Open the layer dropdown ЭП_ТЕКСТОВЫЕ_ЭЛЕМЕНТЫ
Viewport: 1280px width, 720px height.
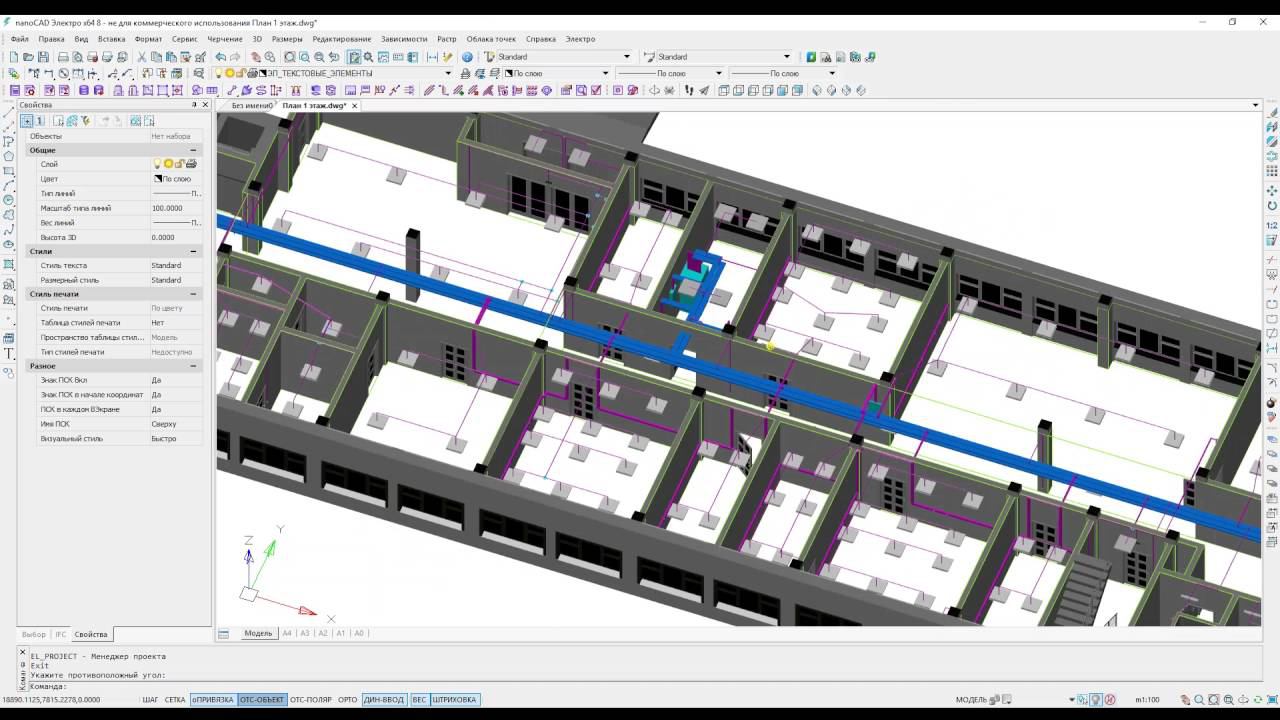pos(448,73)
